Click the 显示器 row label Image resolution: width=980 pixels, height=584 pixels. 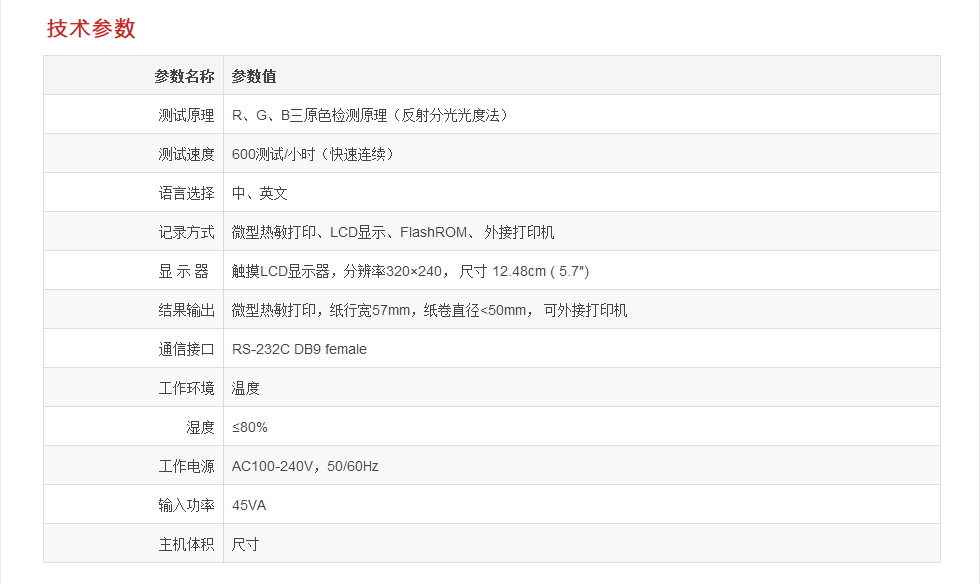[184, 271]
